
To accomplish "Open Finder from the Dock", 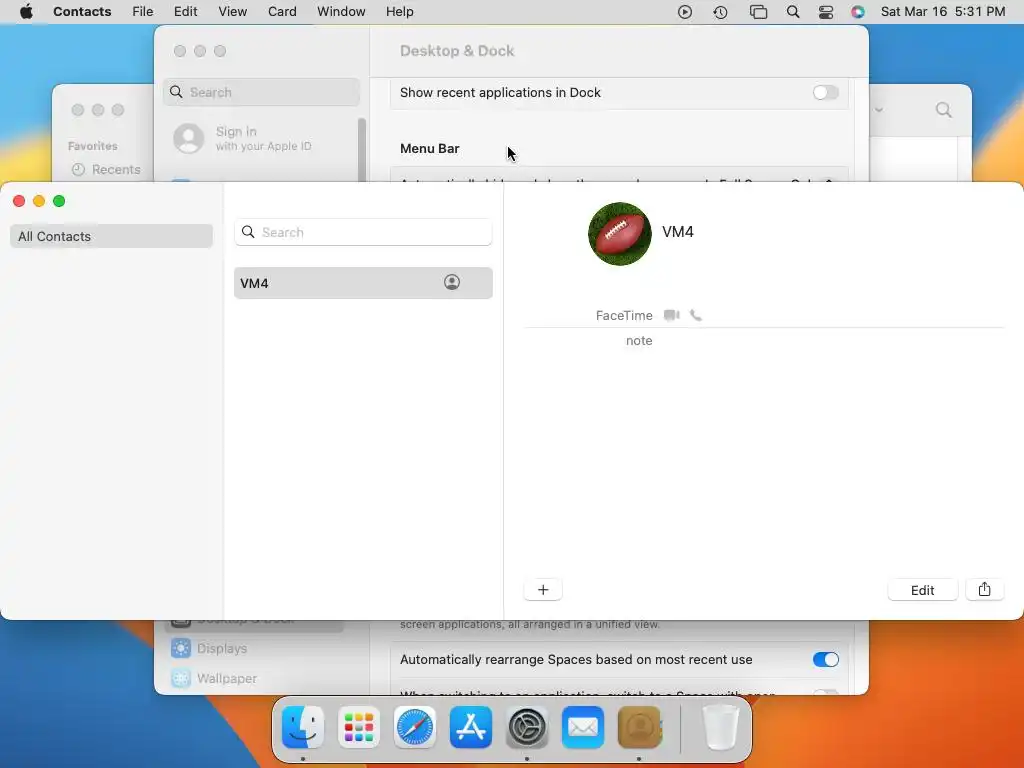I will (303, 727).
